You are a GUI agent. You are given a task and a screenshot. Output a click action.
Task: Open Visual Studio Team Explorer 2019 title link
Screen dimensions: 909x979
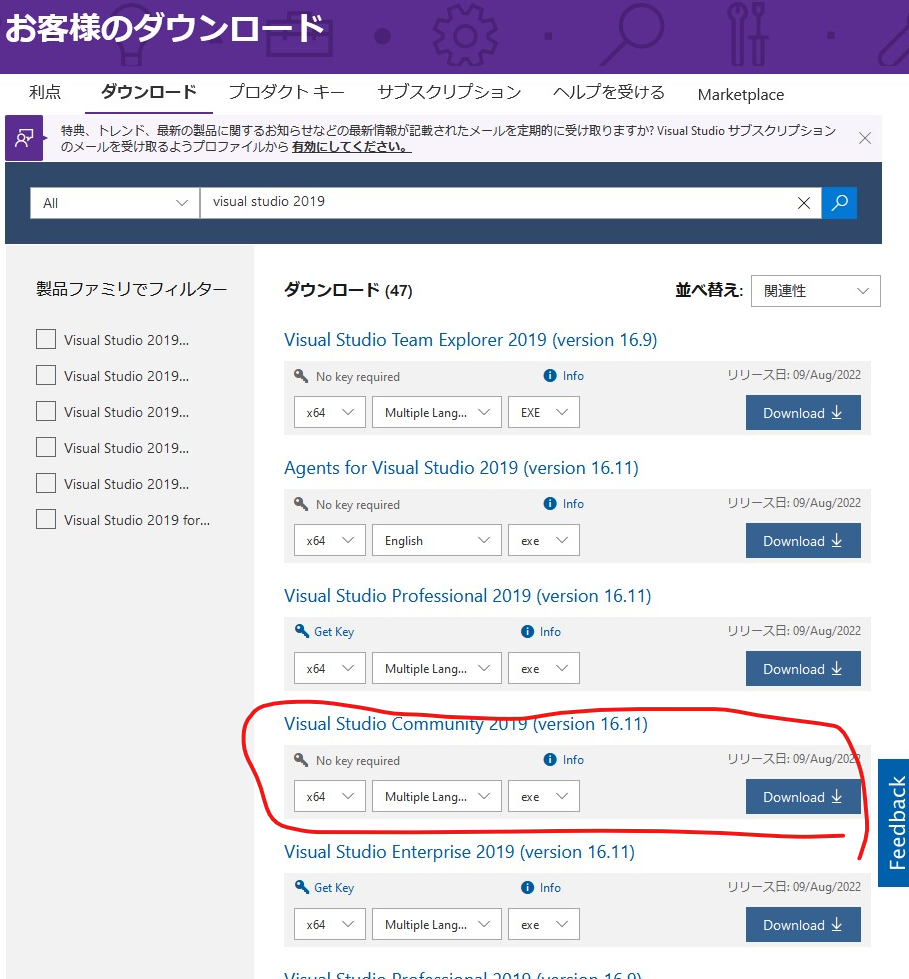point(470,340)
